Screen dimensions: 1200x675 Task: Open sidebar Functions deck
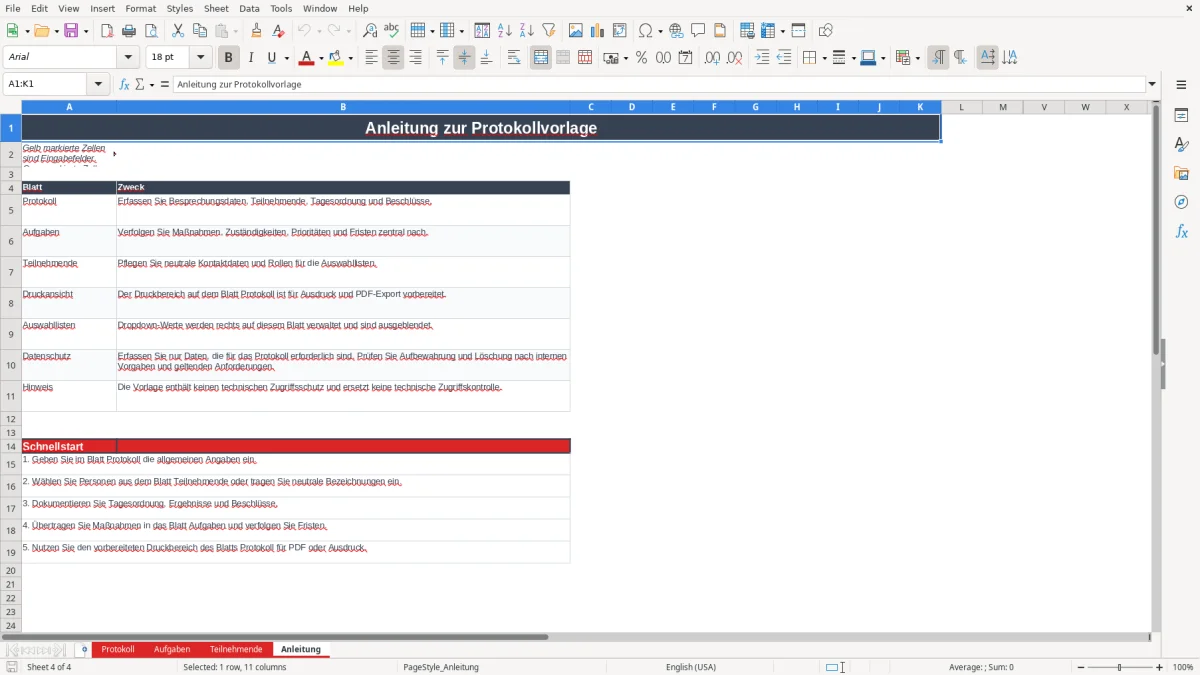(x=1181, y=232)
